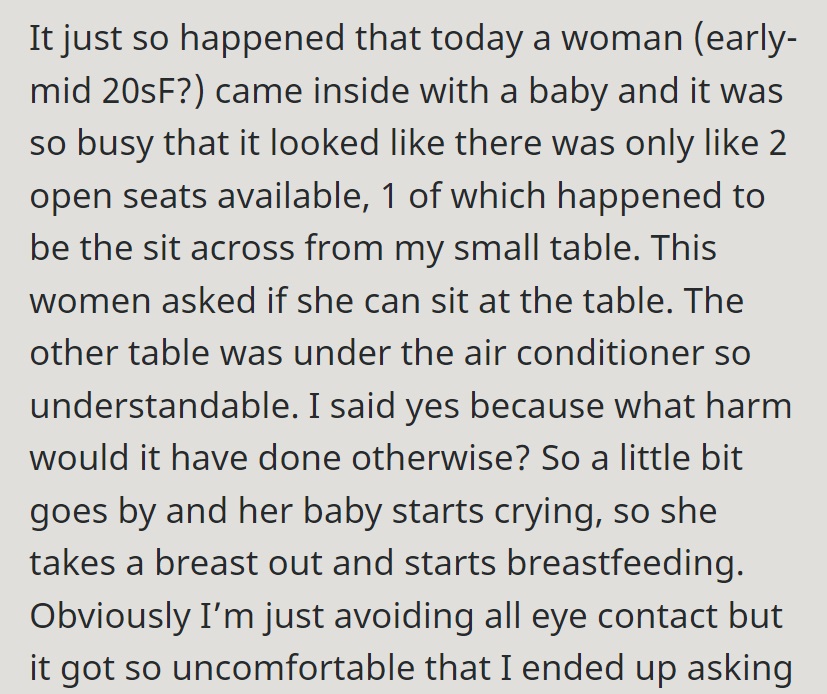Click the word 'women' starting sixth line
Screen dimensions: 827x694
coord(90,302)
